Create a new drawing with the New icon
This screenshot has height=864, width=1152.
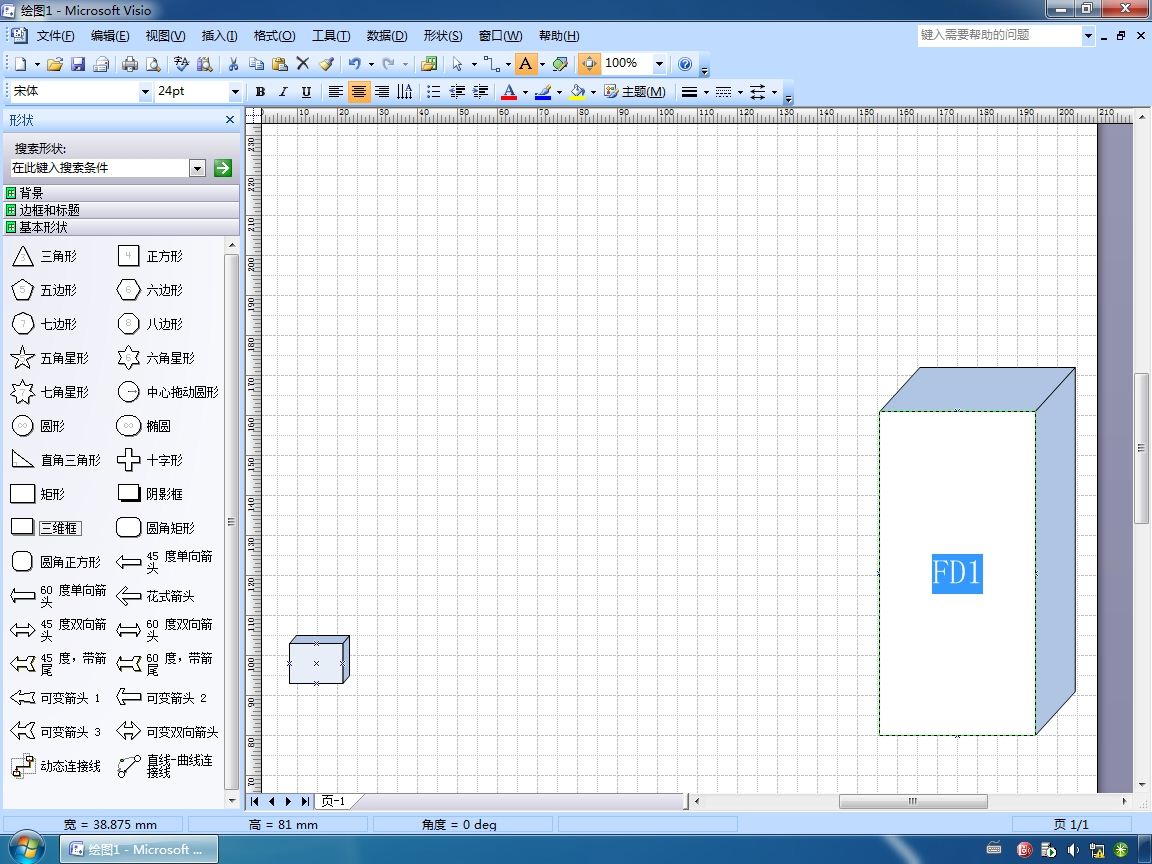click(x=21, y=64)
